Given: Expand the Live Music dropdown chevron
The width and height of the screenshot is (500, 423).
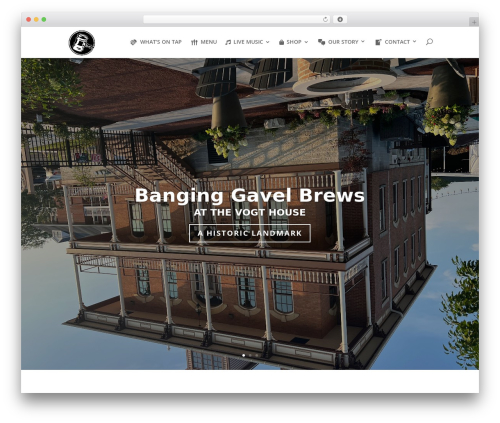Looking at the screenshot, I should tap(267, 42).
